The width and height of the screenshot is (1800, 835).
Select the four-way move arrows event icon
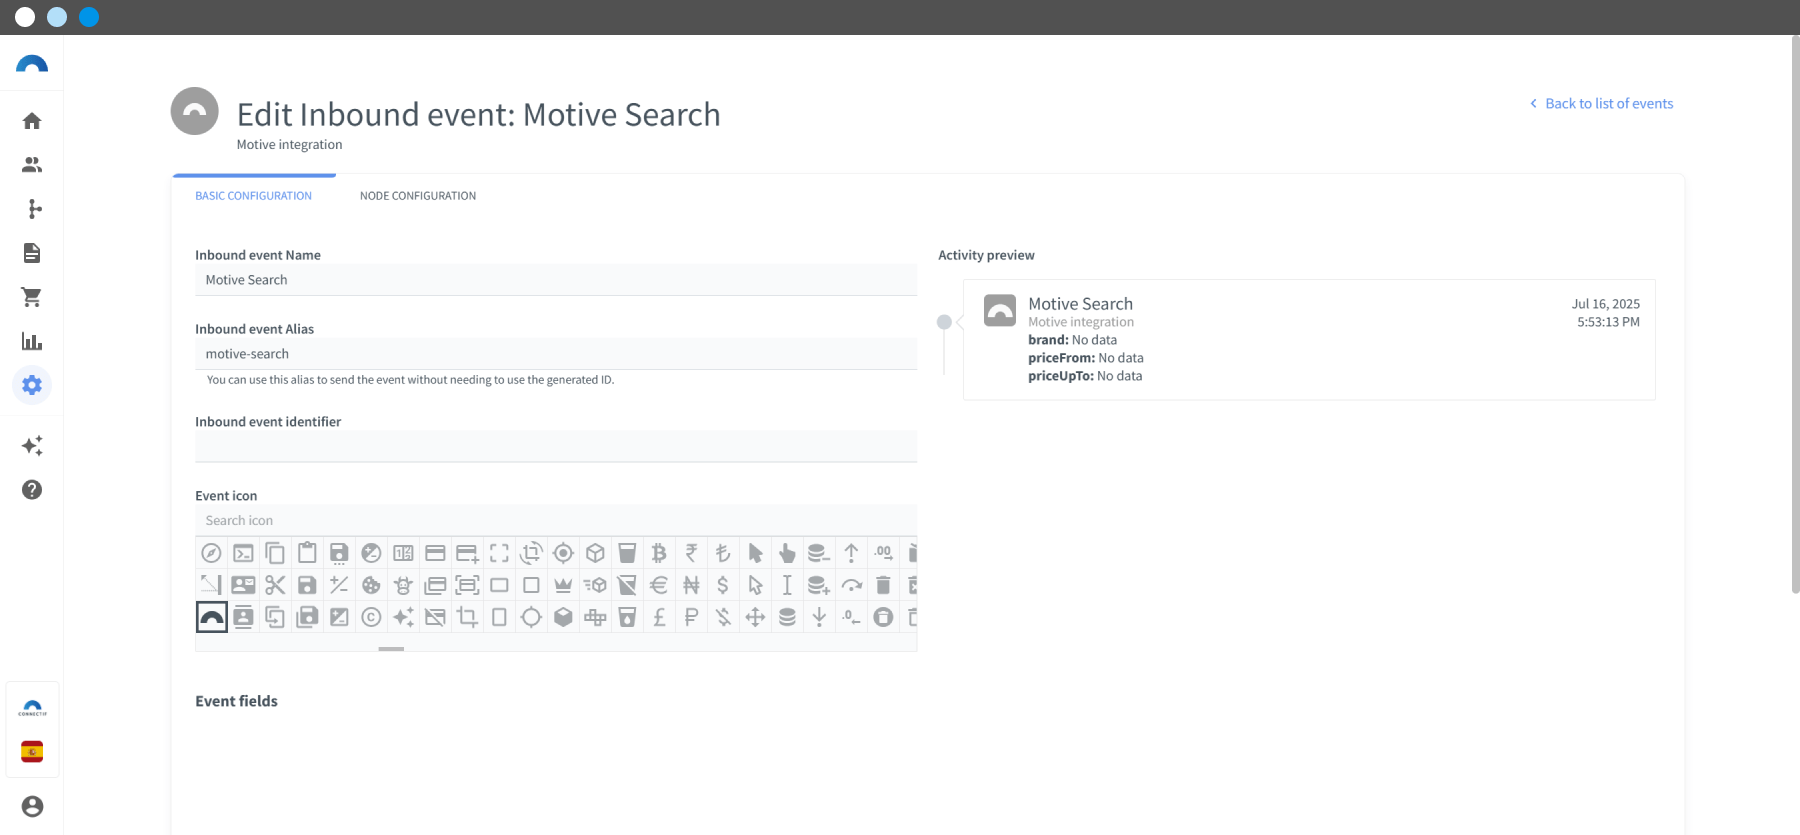755,617
